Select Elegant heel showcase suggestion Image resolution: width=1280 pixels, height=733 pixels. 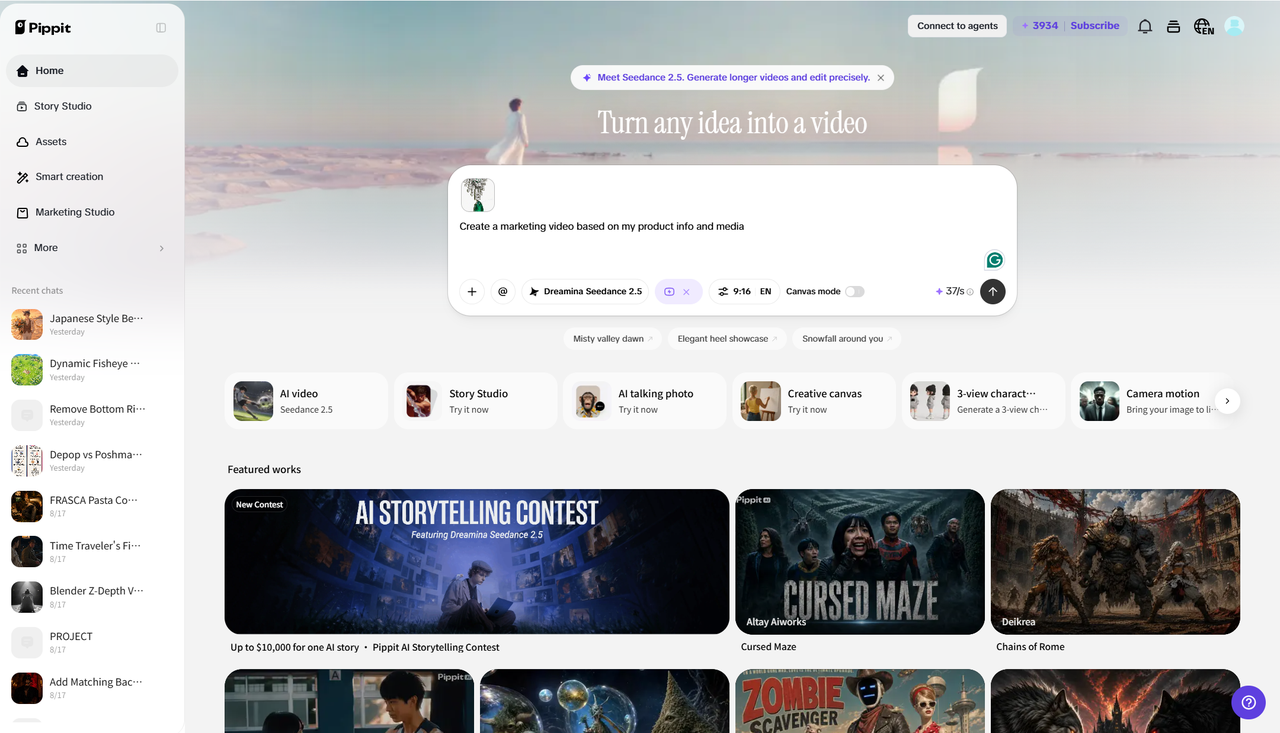click(727, 339)
